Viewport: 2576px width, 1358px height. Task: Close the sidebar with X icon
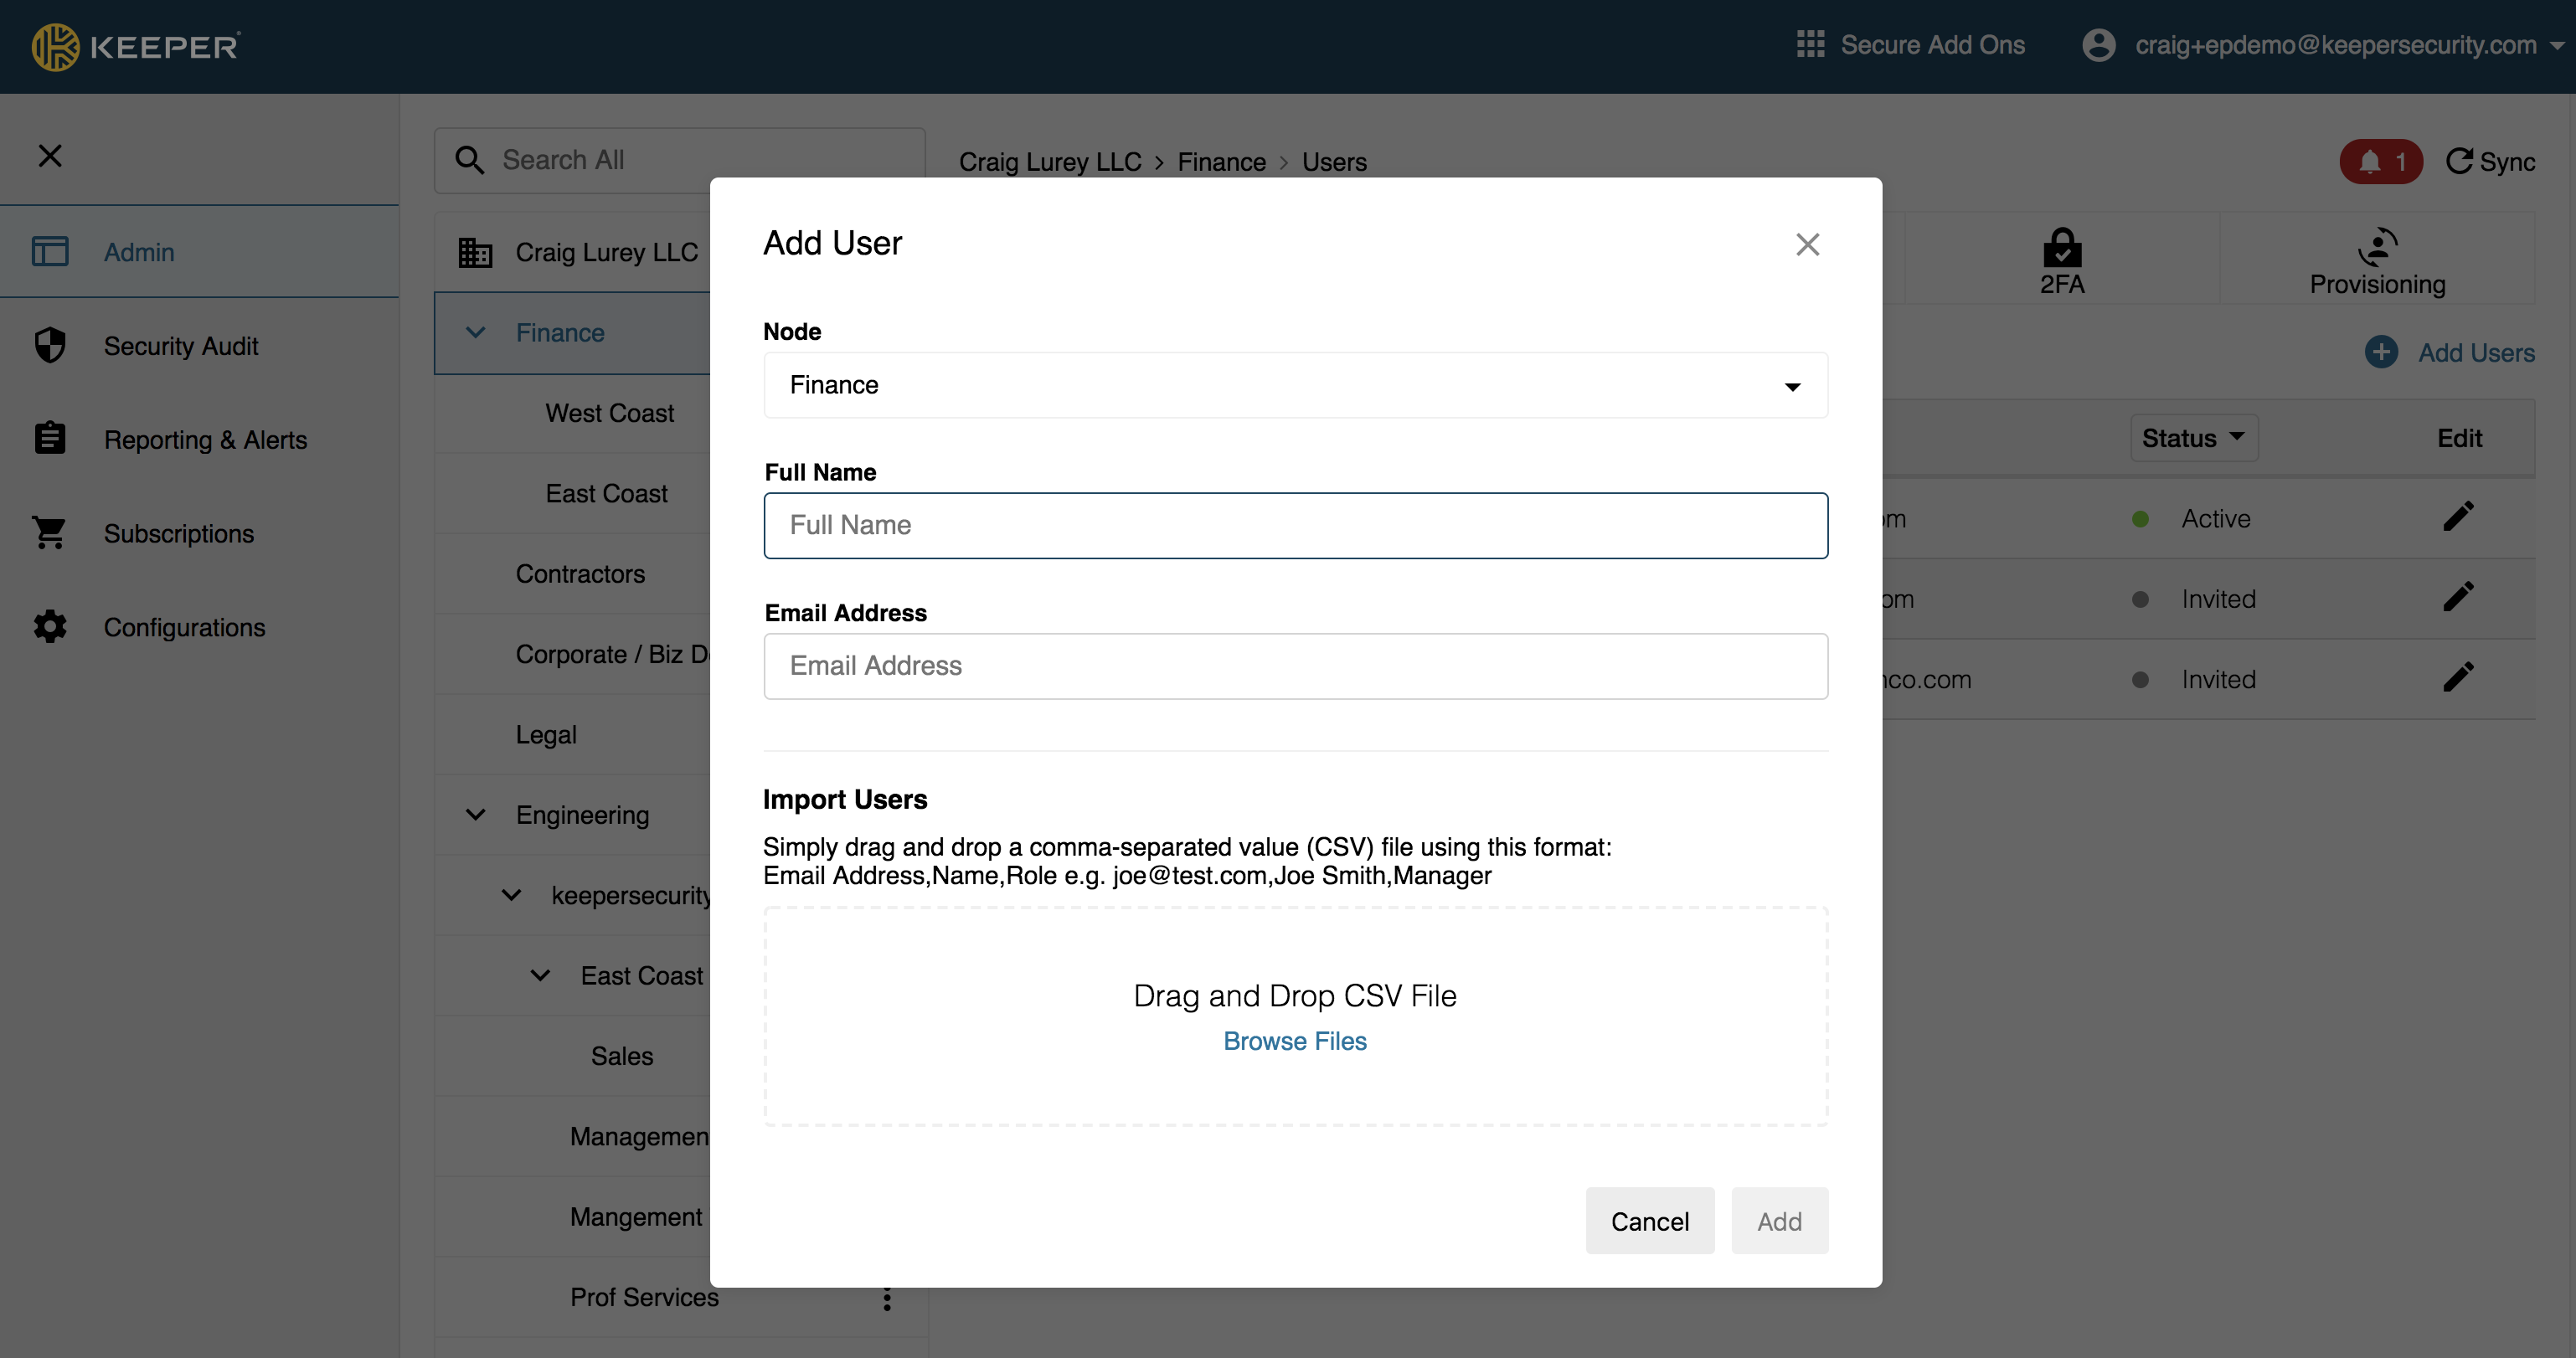point(50,156)
